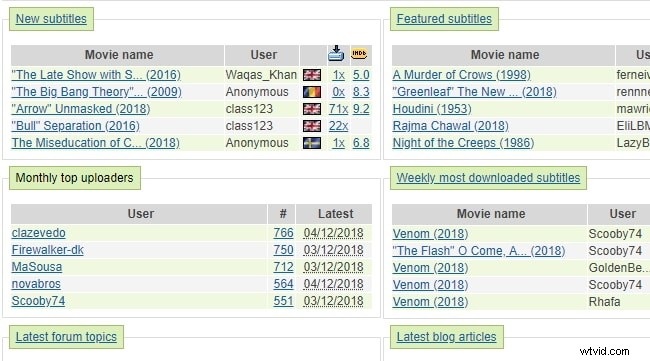Open the 9.2 IMDb rating link

point(361,109)
